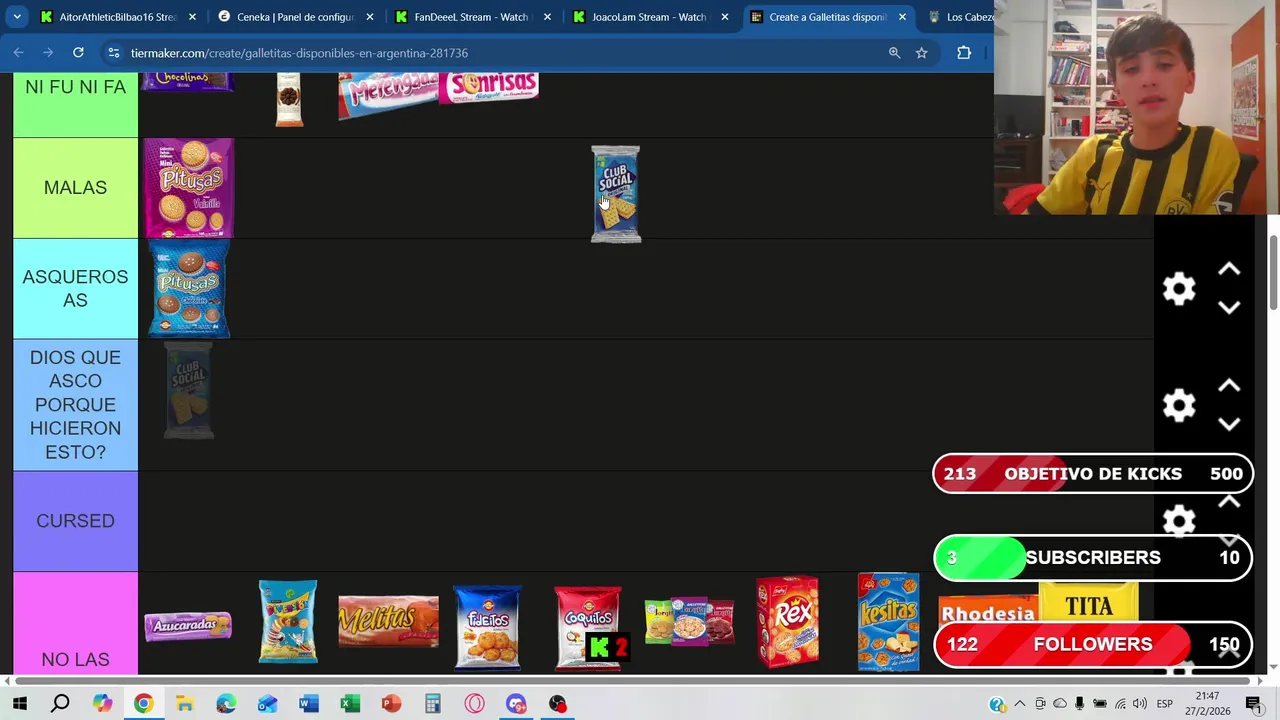Pick the Kesitas crackers image

pos(888,622)
